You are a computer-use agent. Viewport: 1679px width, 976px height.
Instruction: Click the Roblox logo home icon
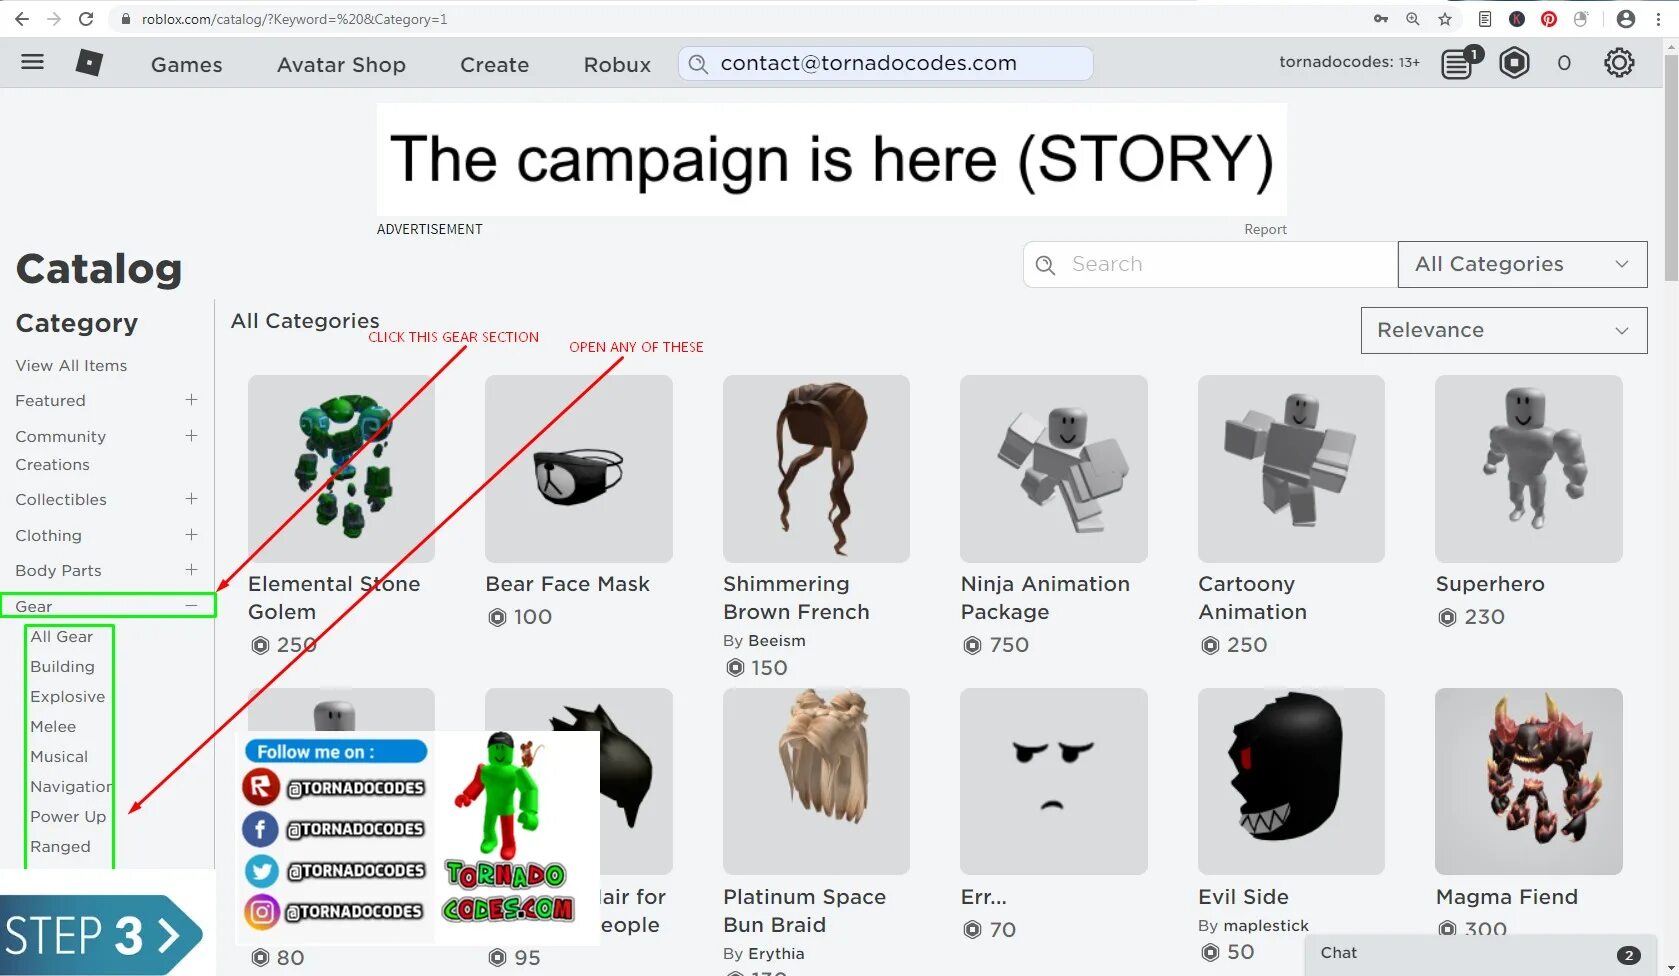[89, 63]
